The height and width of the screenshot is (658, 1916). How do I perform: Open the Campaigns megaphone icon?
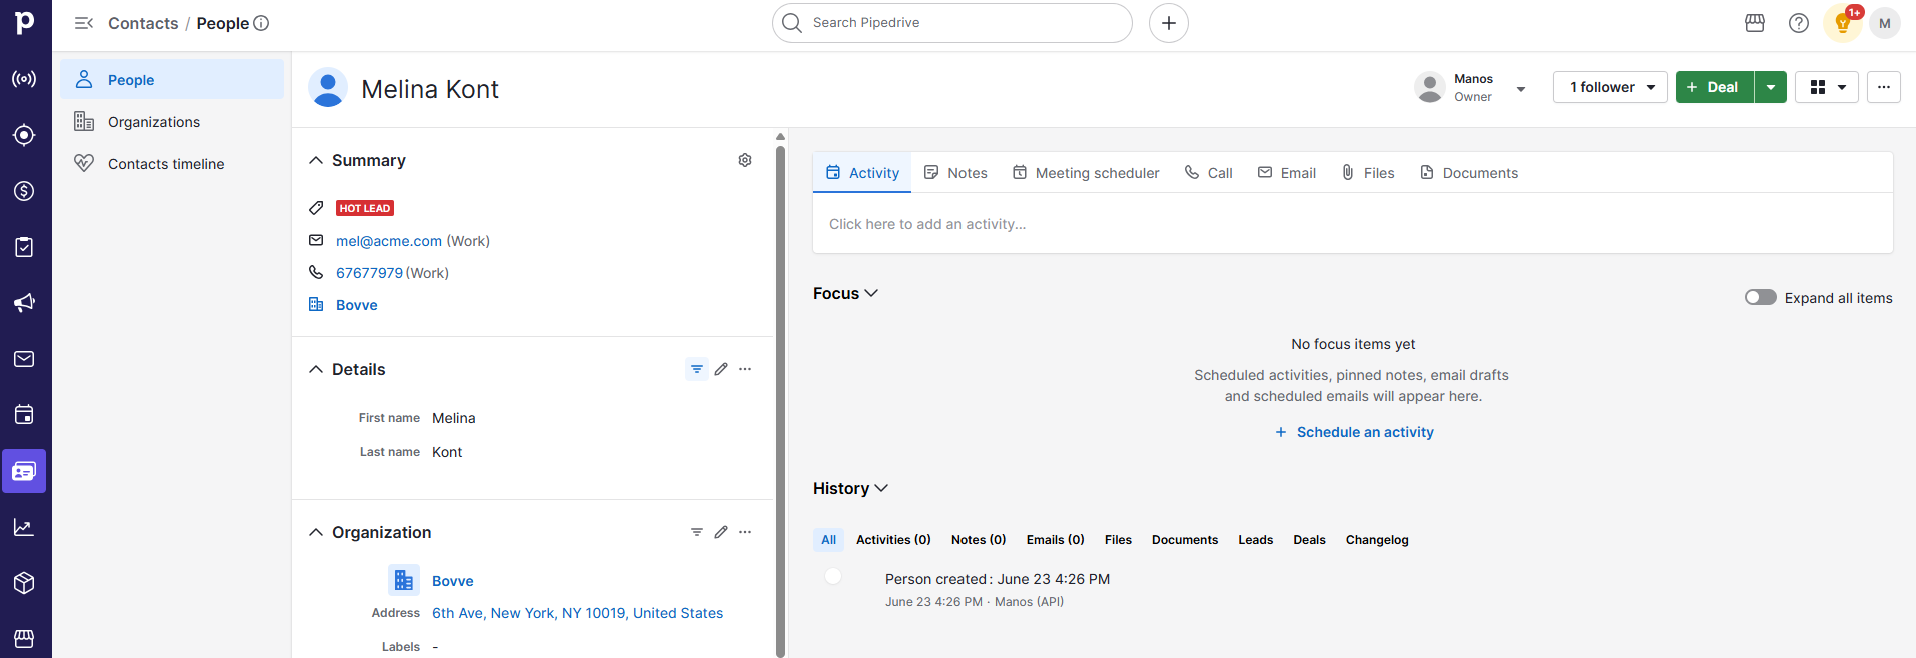(x=24, y=303)
